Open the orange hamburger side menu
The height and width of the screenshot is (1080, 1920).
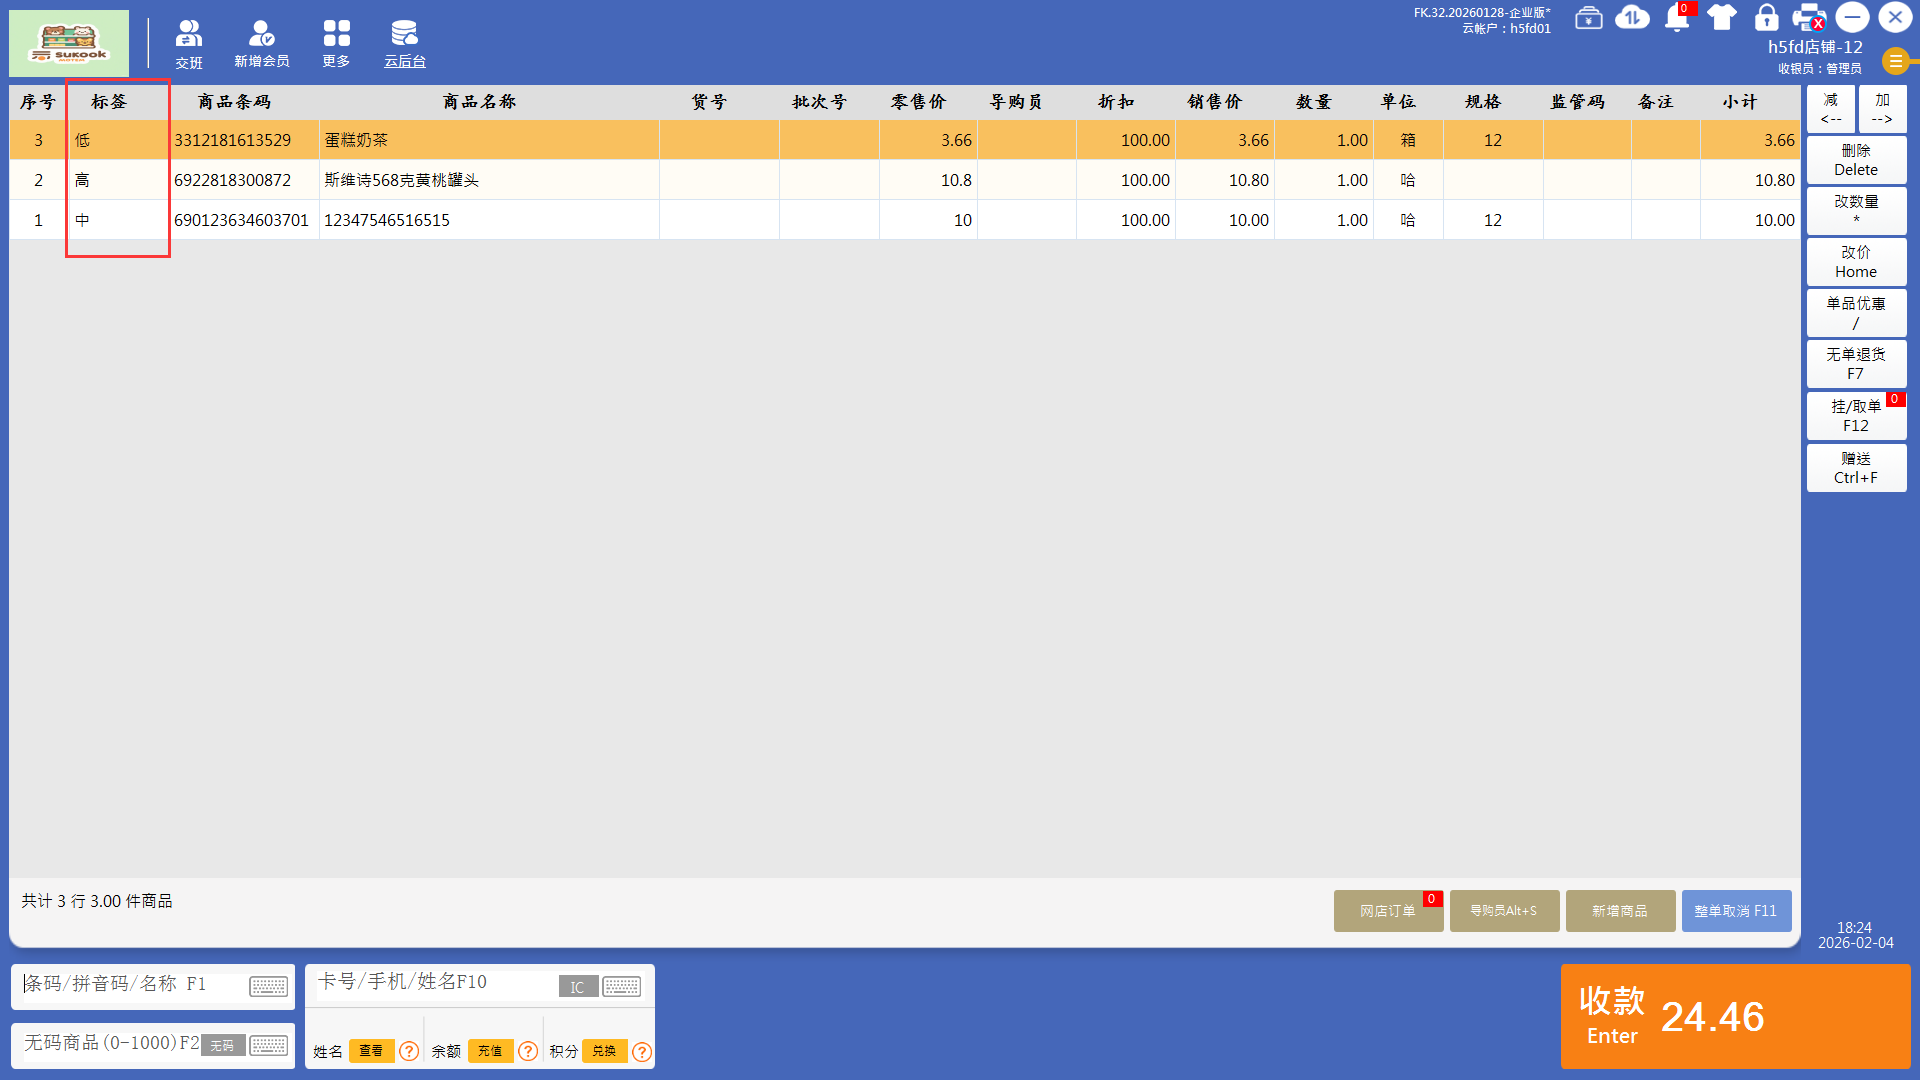[x=1895, y=61]
